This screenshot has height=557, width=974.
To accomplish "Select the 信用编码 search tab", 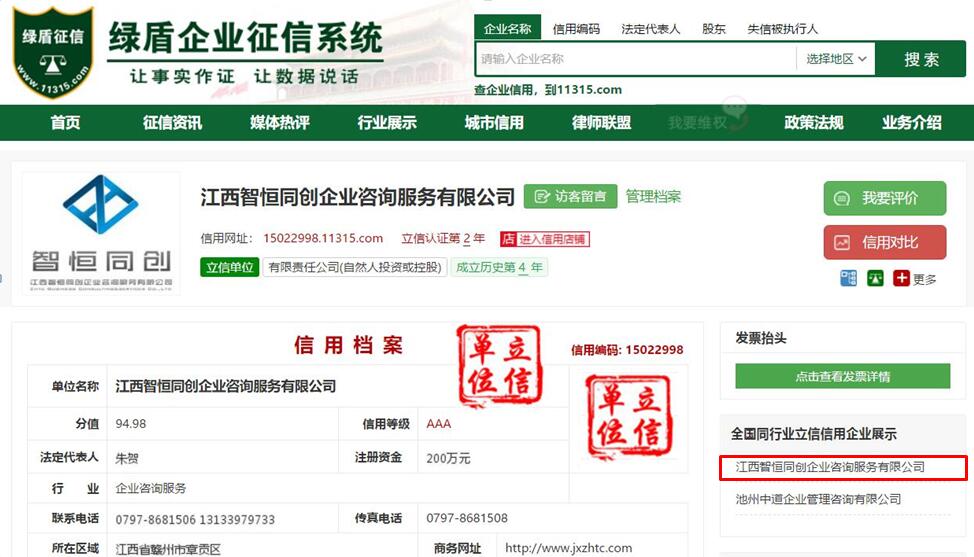I will click(576, 29).
